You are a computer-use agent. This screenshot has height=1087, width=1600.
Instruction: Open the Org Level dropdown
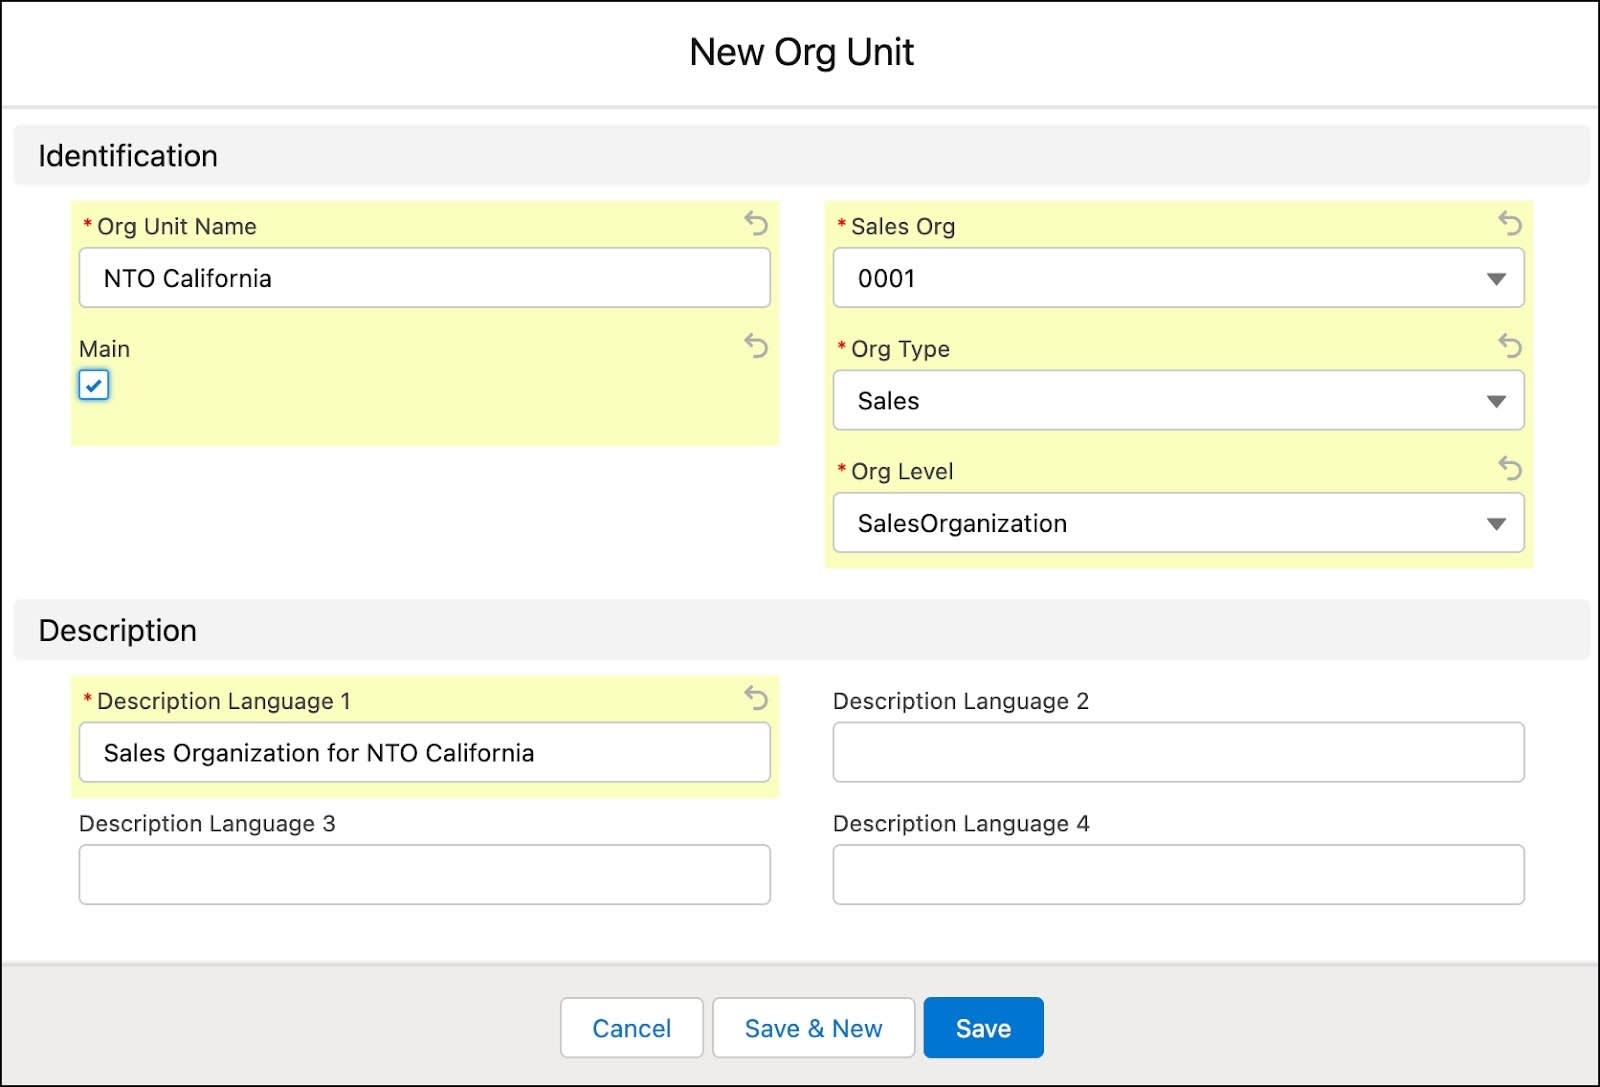click(x=1178, y=523)
